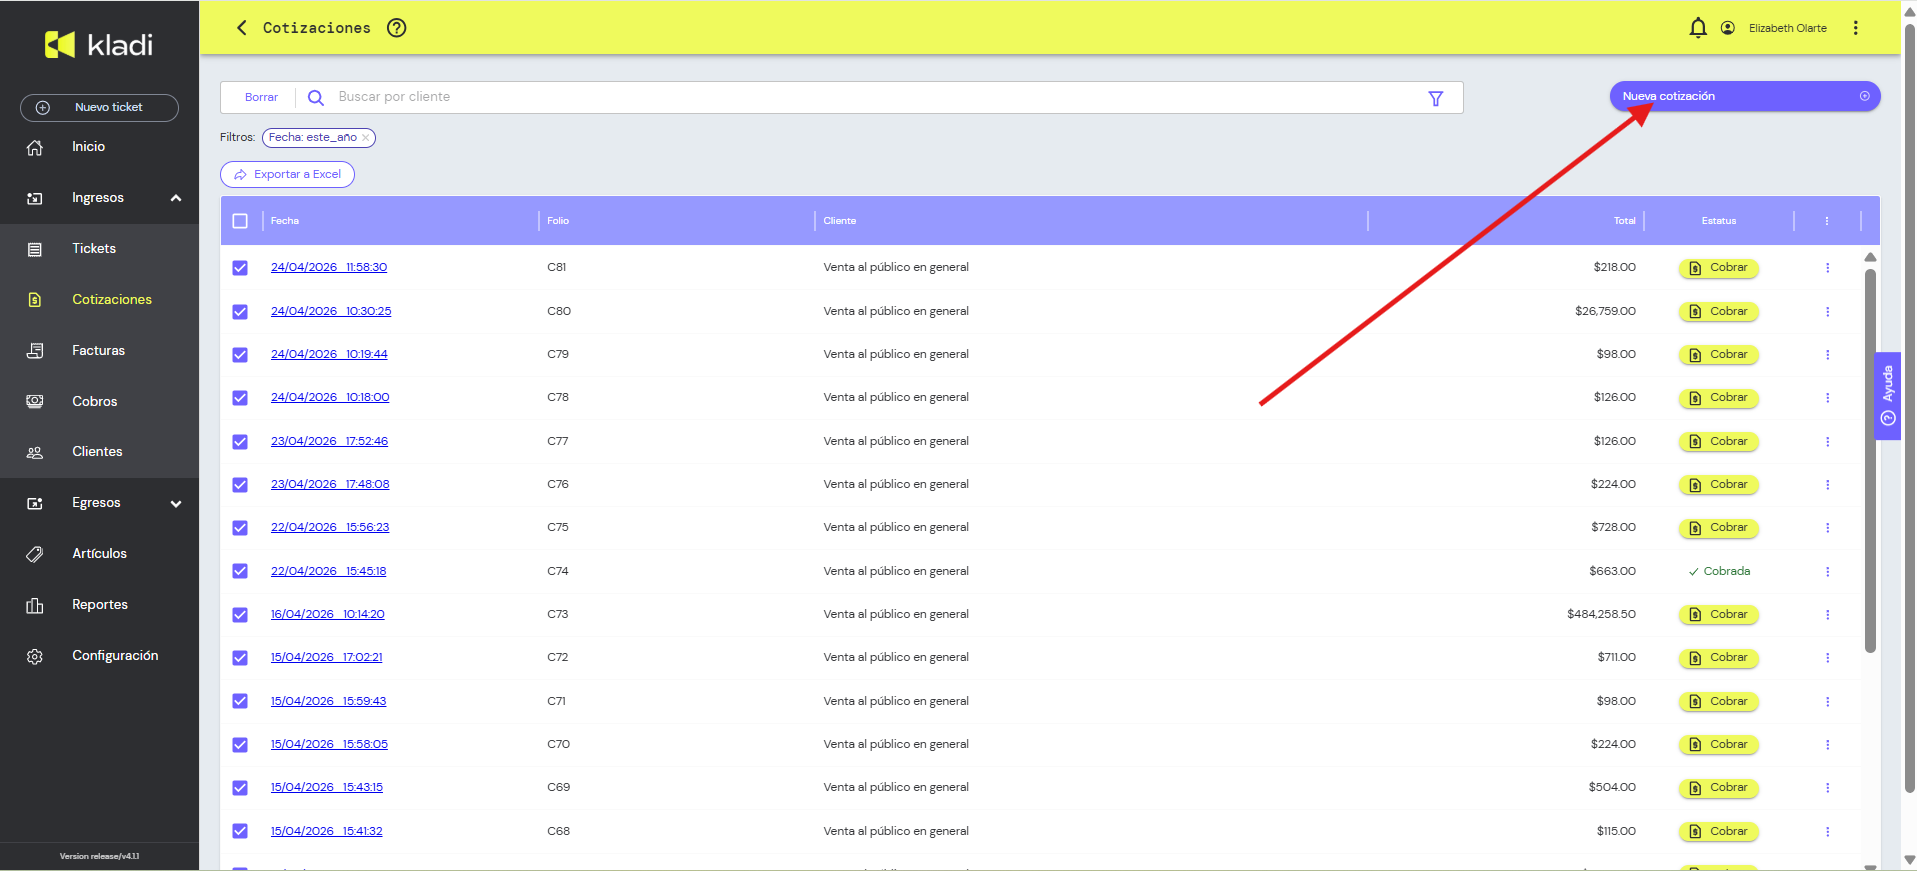Open the table header column options dots

1826,221
